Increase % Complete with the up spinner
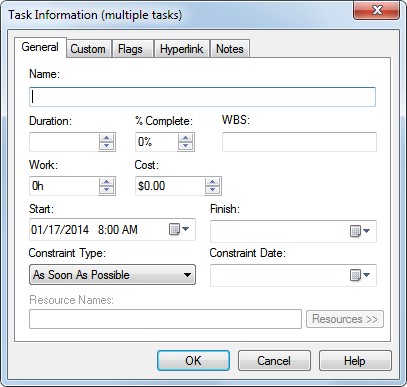 185,138
